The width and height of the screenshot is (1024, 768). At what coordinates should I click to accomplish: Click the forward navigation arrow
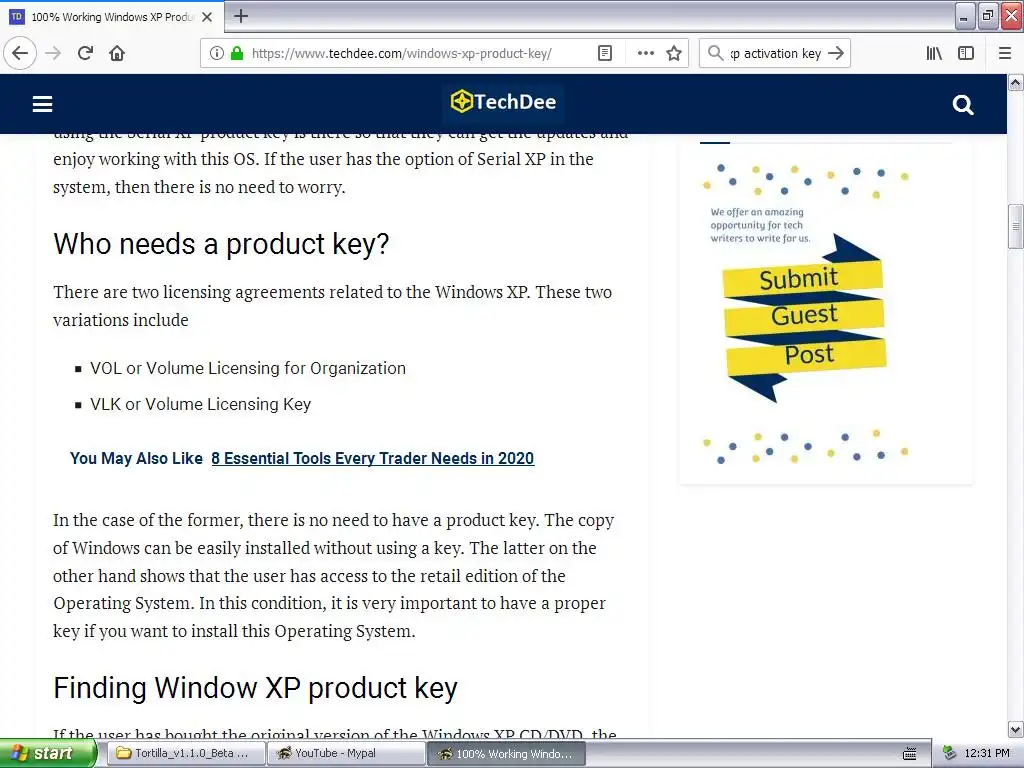point(53,53)
